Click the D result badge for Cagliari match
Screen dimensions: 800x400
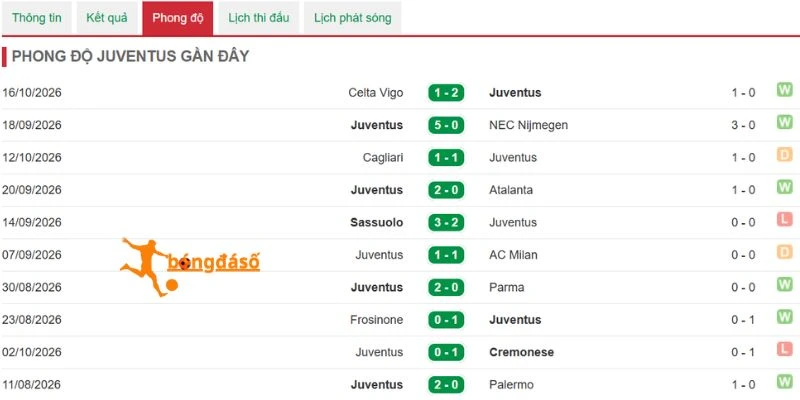click(x=784, y=155)
